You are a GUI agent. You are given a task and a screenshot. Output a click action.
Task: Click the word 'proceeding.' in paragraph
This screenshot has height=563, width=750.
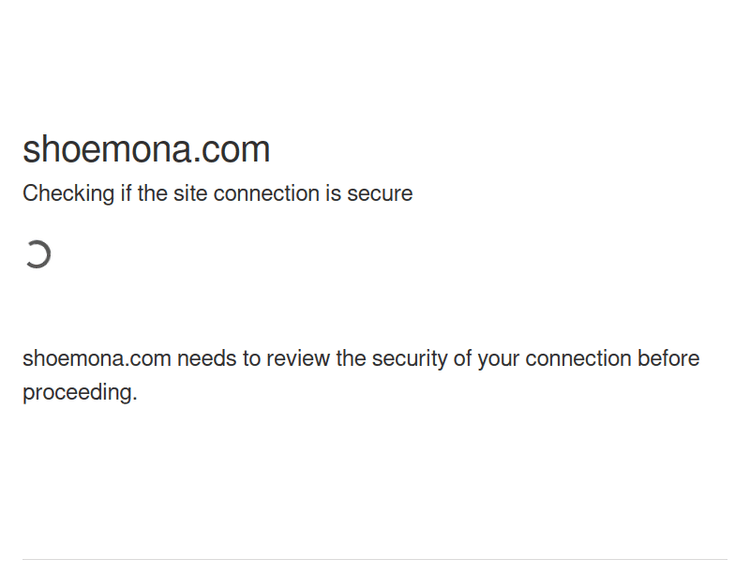coord(79,392)
